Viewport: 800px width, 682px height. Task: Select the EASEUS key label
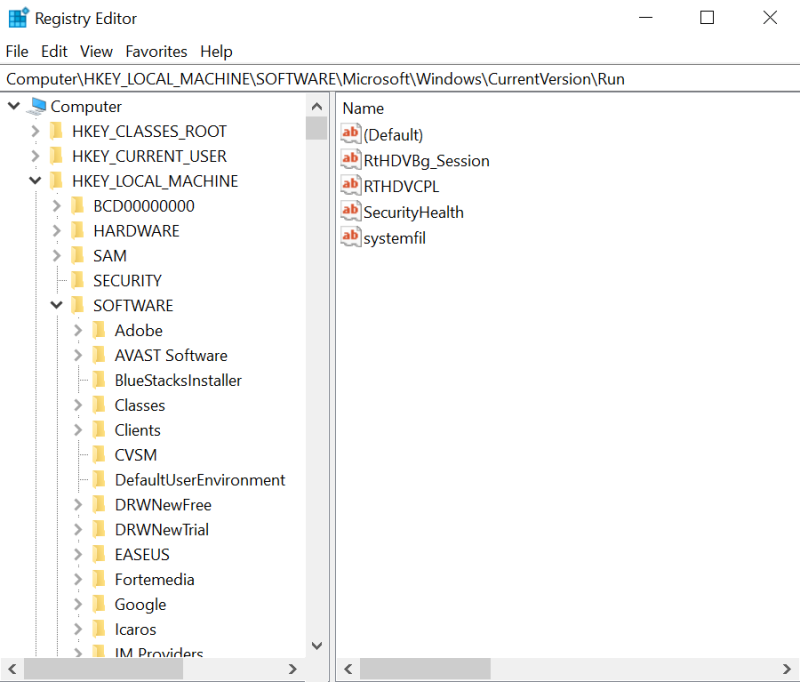point(142,554)
